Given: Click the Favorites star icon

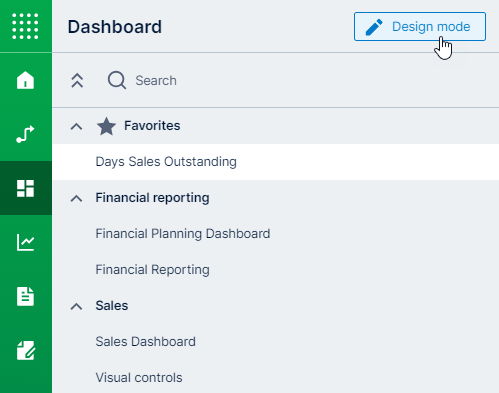Looking at the screenshot, I should pos(106,126).
